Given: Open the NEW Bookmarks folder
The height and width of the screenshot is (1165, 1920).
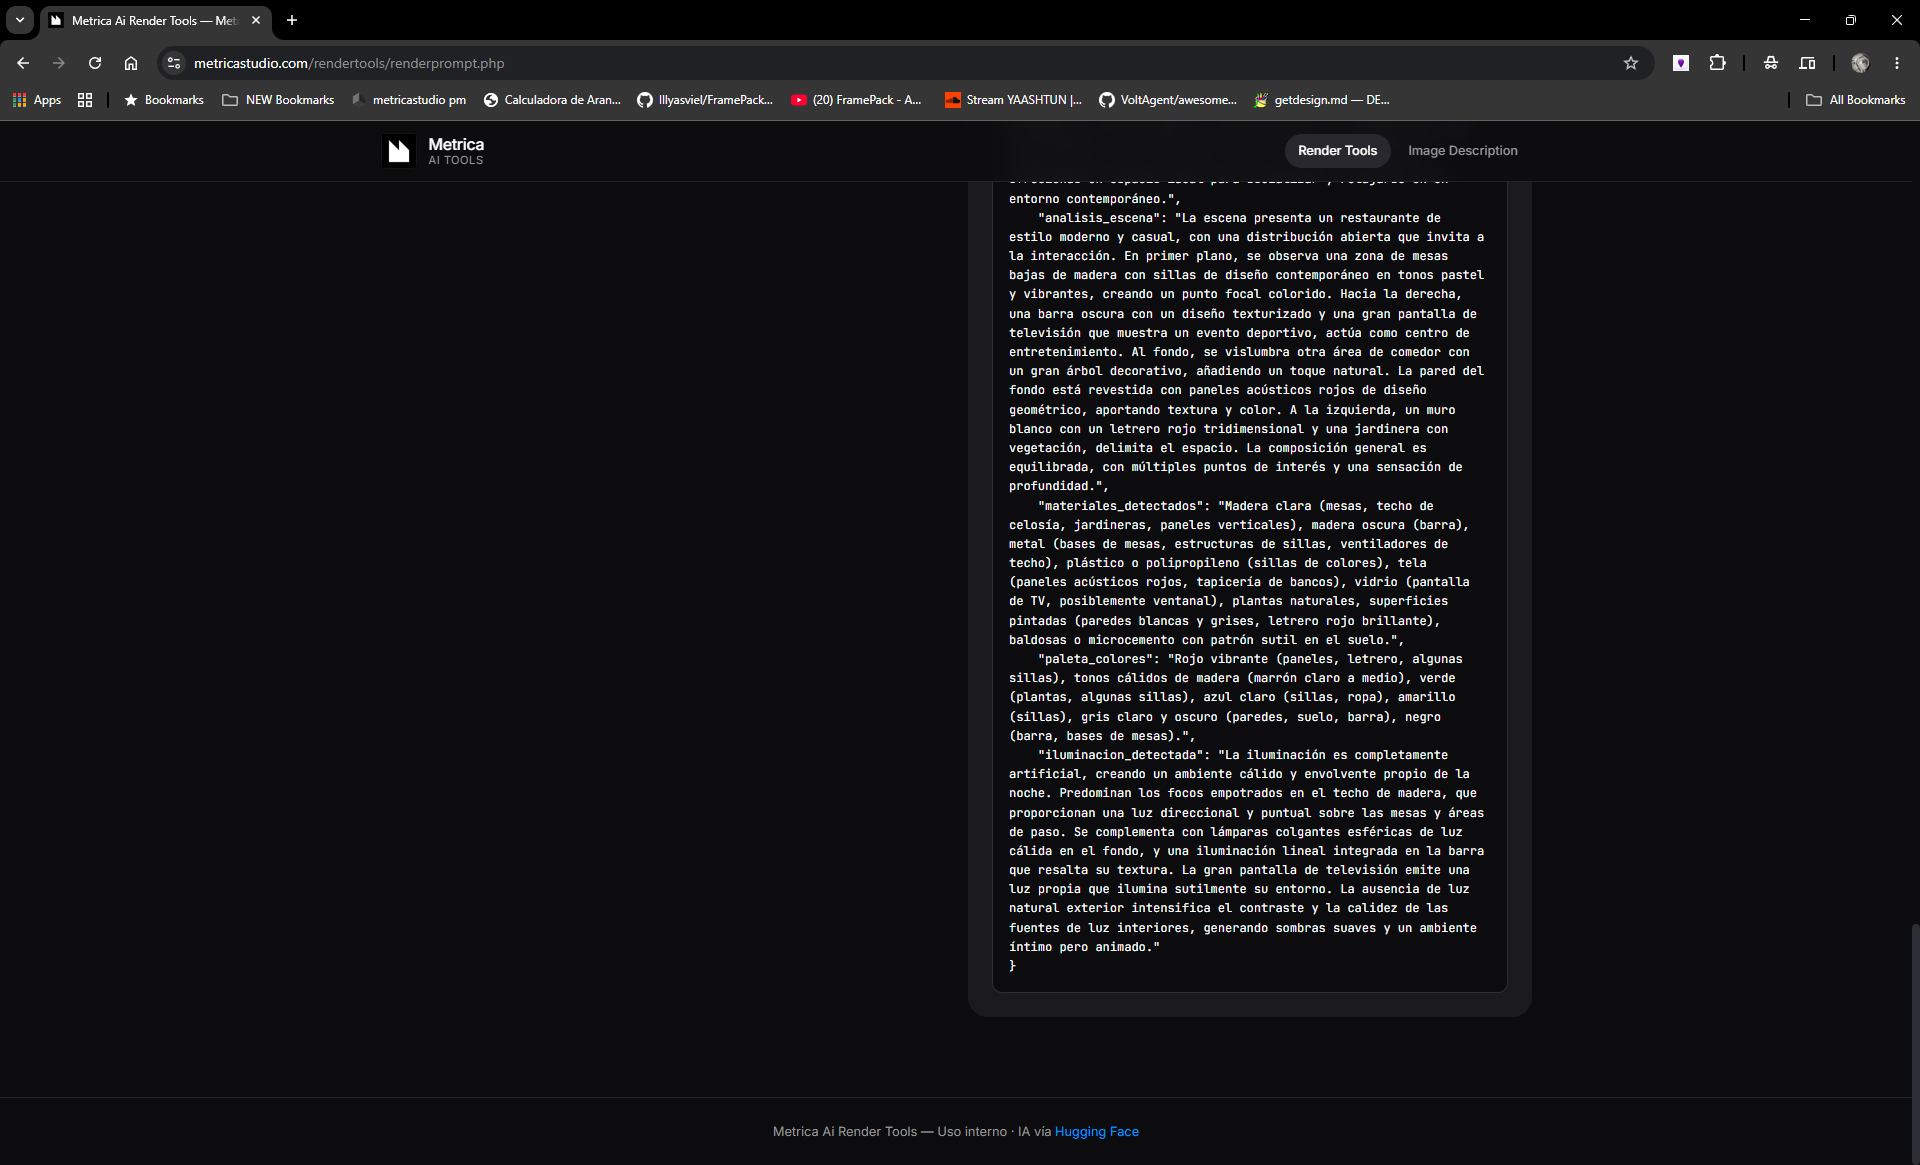Looking at the screenshot, I should click(x=278, y=100).
